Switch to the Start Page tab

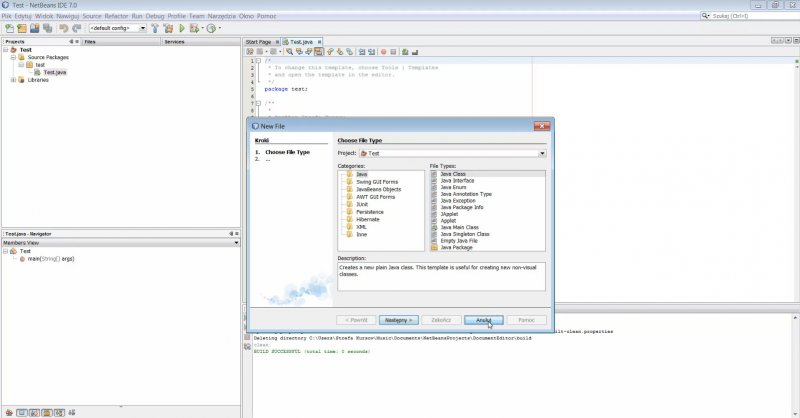[258, 41]
